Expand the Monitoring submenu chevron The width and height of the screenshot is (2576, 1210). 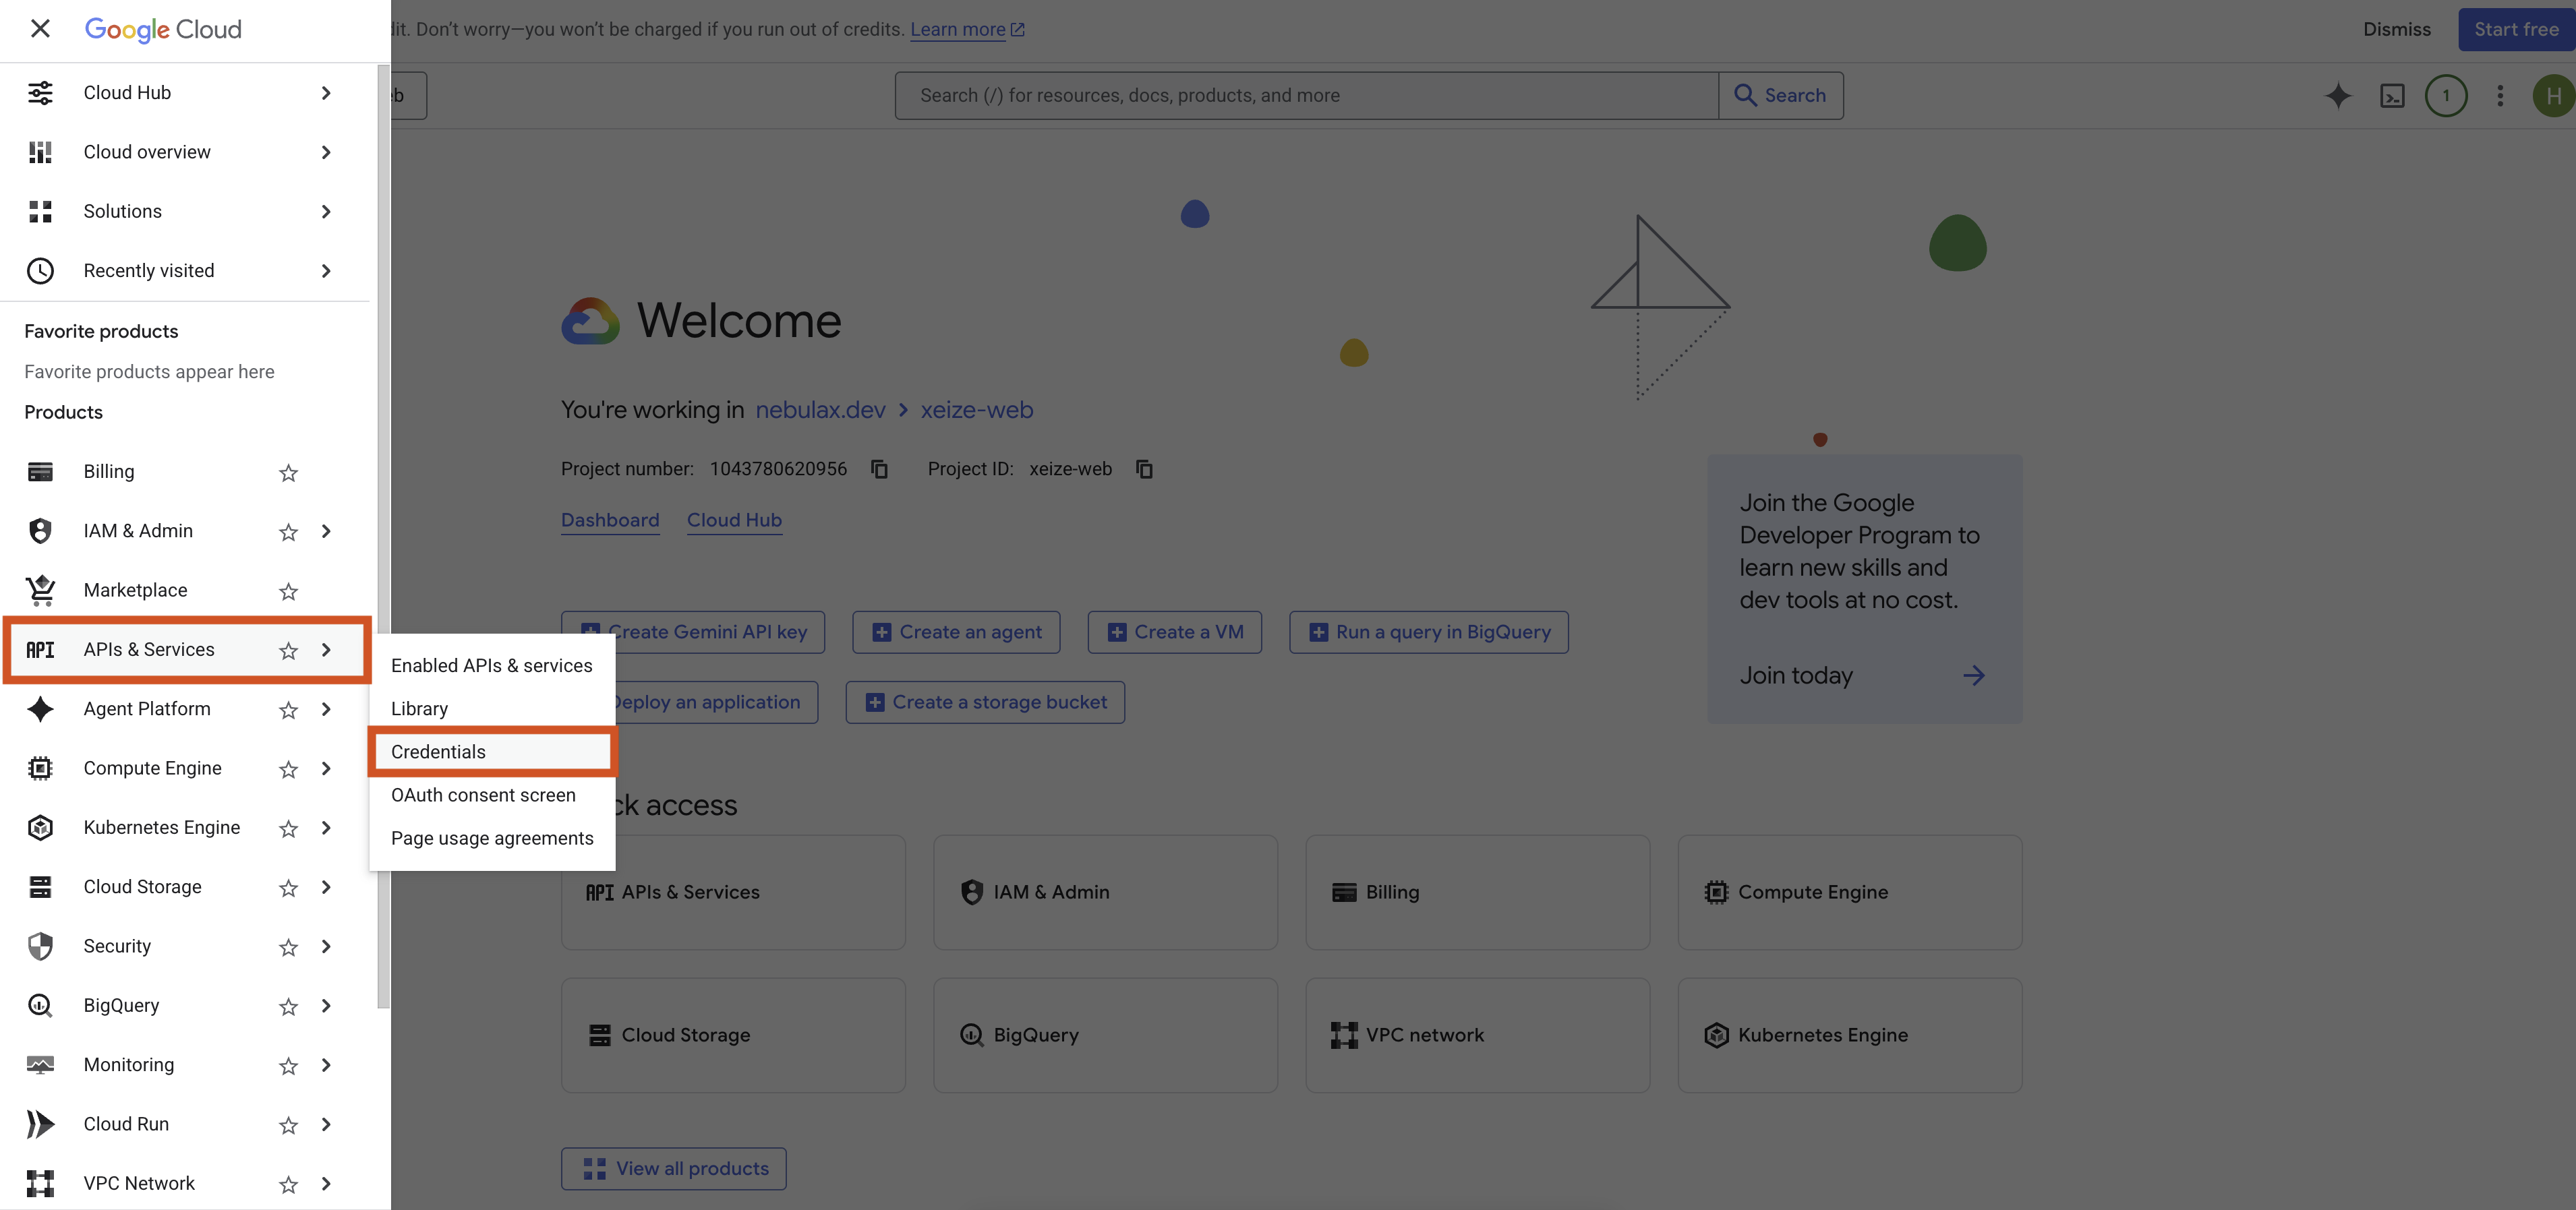pyautogui.click(x=326, y=1065)
